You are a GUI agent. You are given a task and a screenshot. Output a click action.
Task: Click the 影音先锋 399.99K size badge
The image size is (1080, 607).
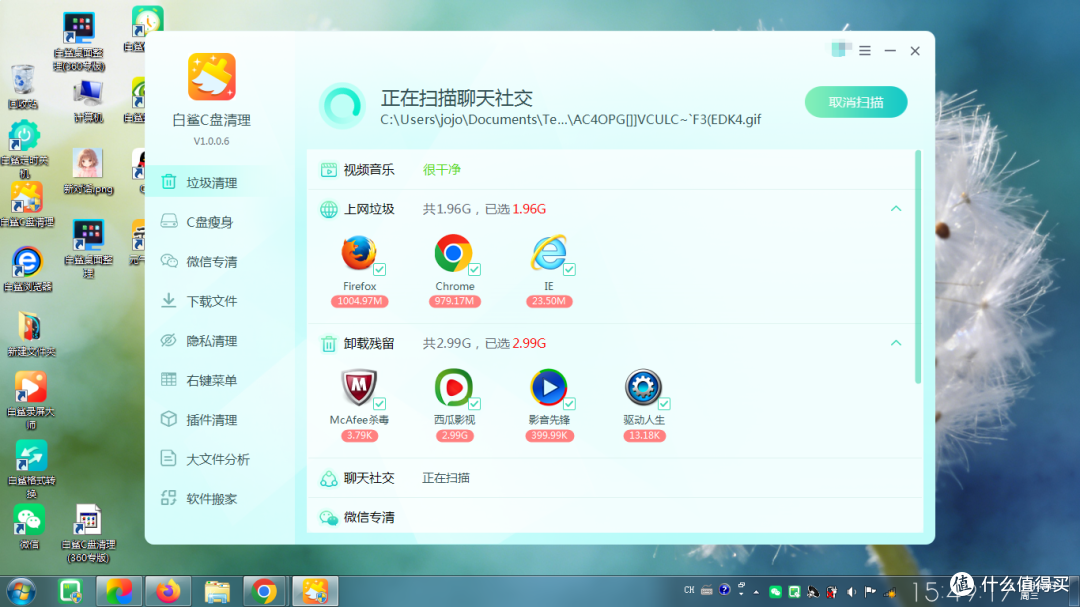pos(549,435)
